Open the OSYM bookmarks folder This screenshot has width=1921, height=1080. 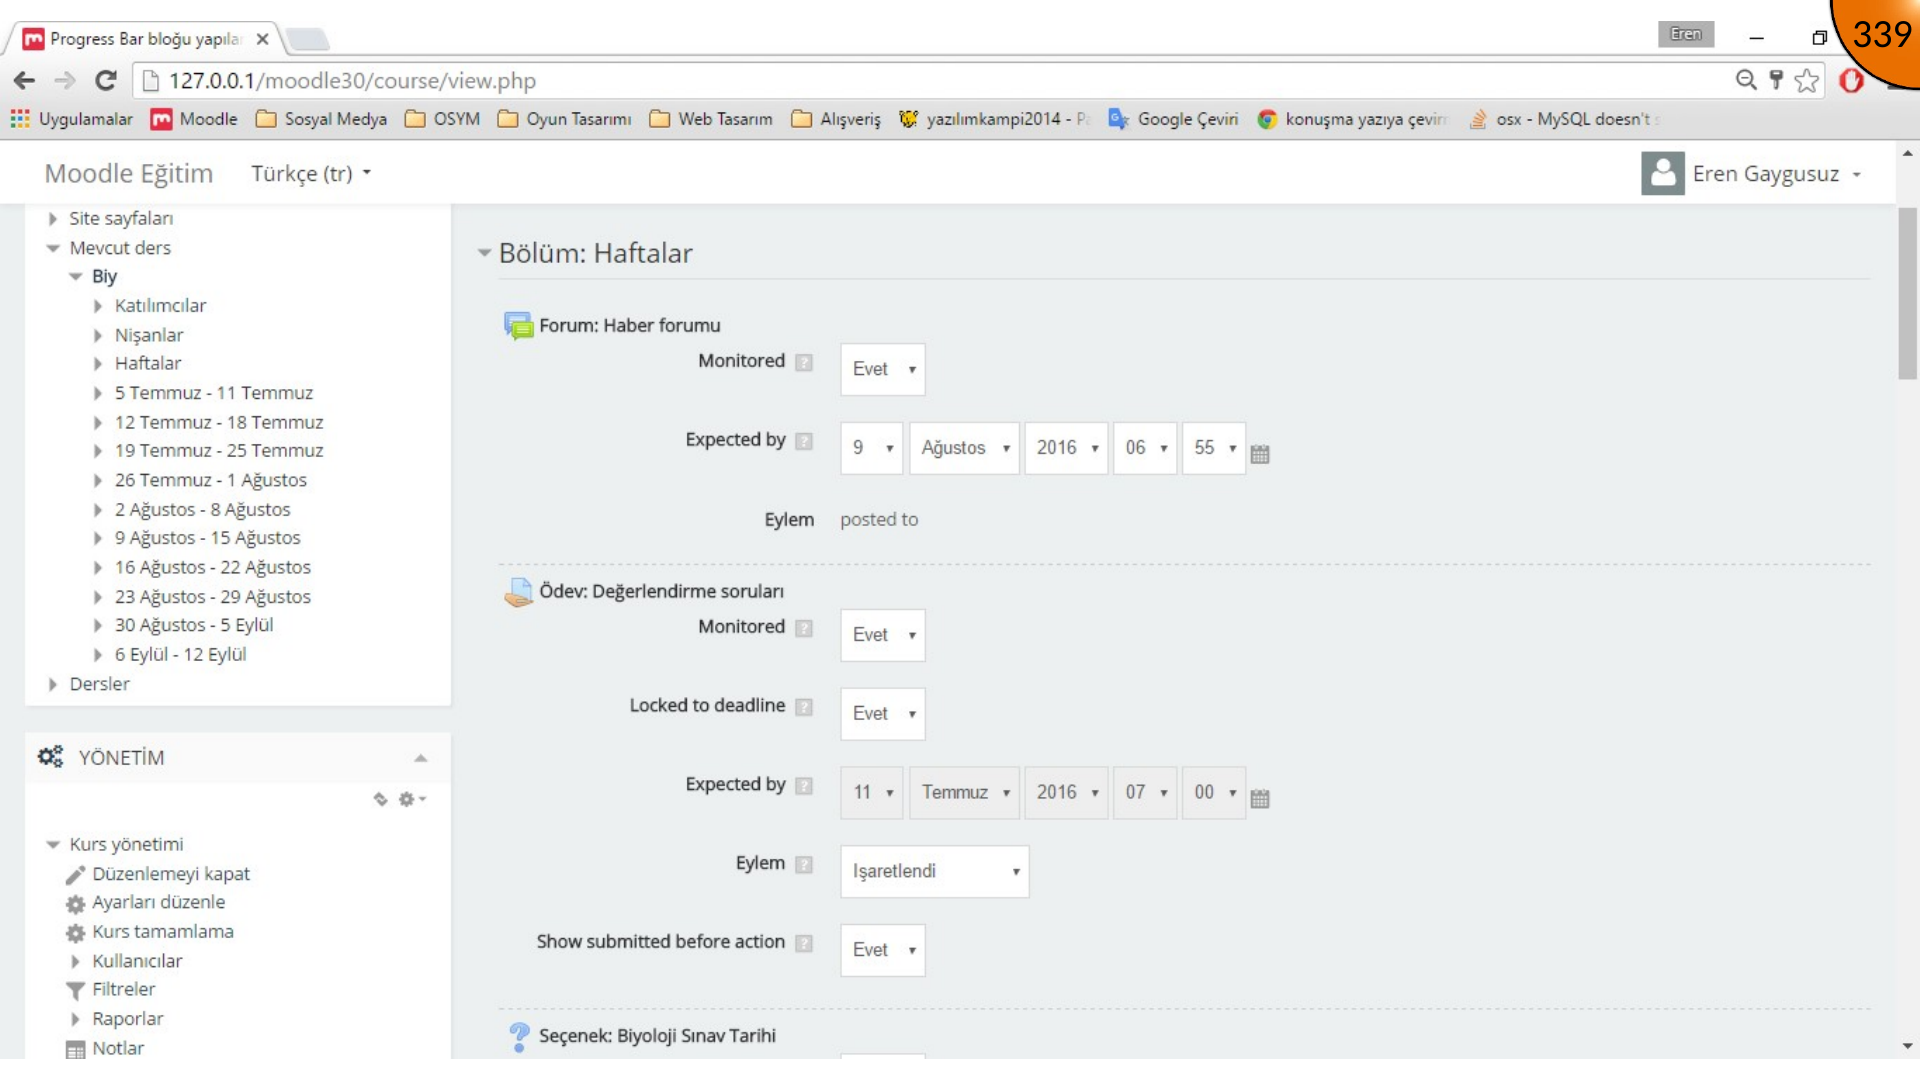[443, 119]
